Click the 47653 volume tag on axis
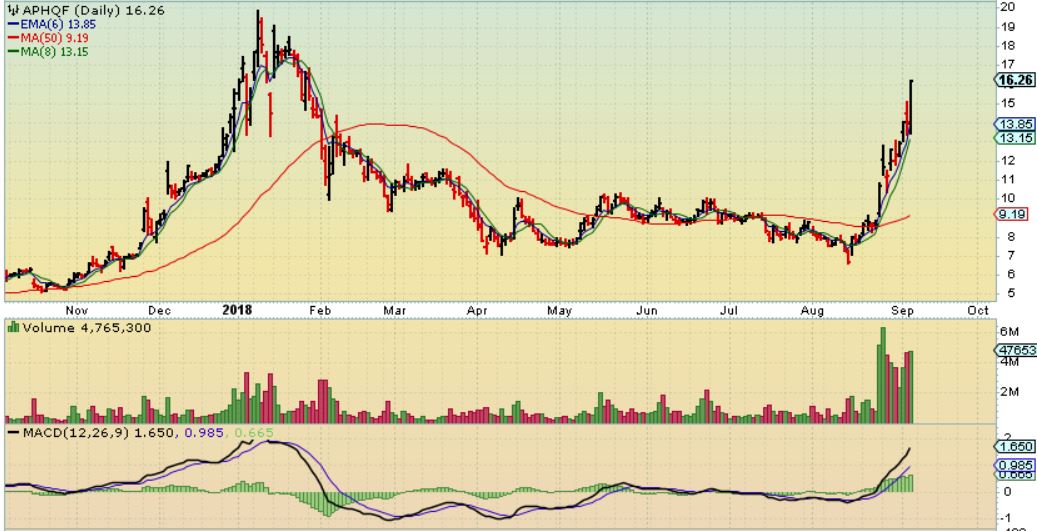This screenshot has height=531, width=1037. point(1015,350)
